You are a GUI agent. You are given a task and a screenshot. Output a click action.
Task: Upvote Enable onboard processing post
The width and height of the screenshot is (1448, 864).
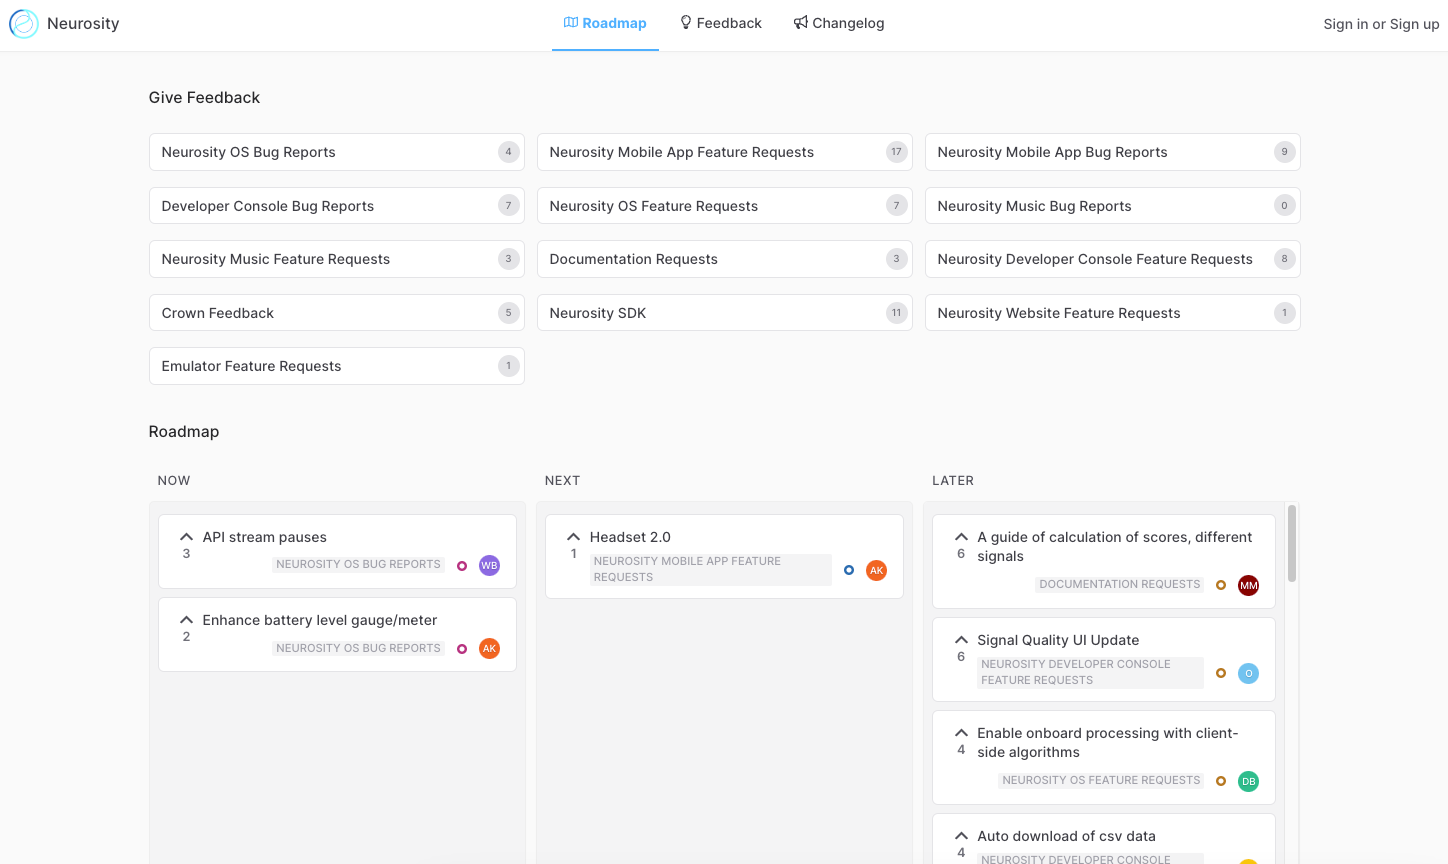coord(961,740)
